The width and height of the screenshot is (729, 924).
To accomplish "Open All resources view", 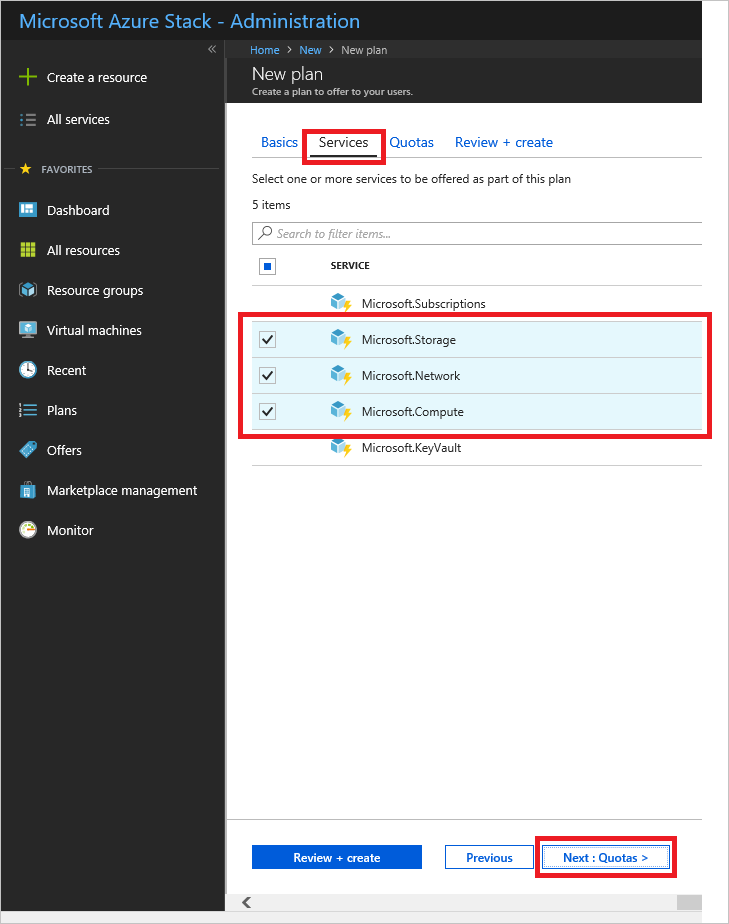I will [83, 250].
